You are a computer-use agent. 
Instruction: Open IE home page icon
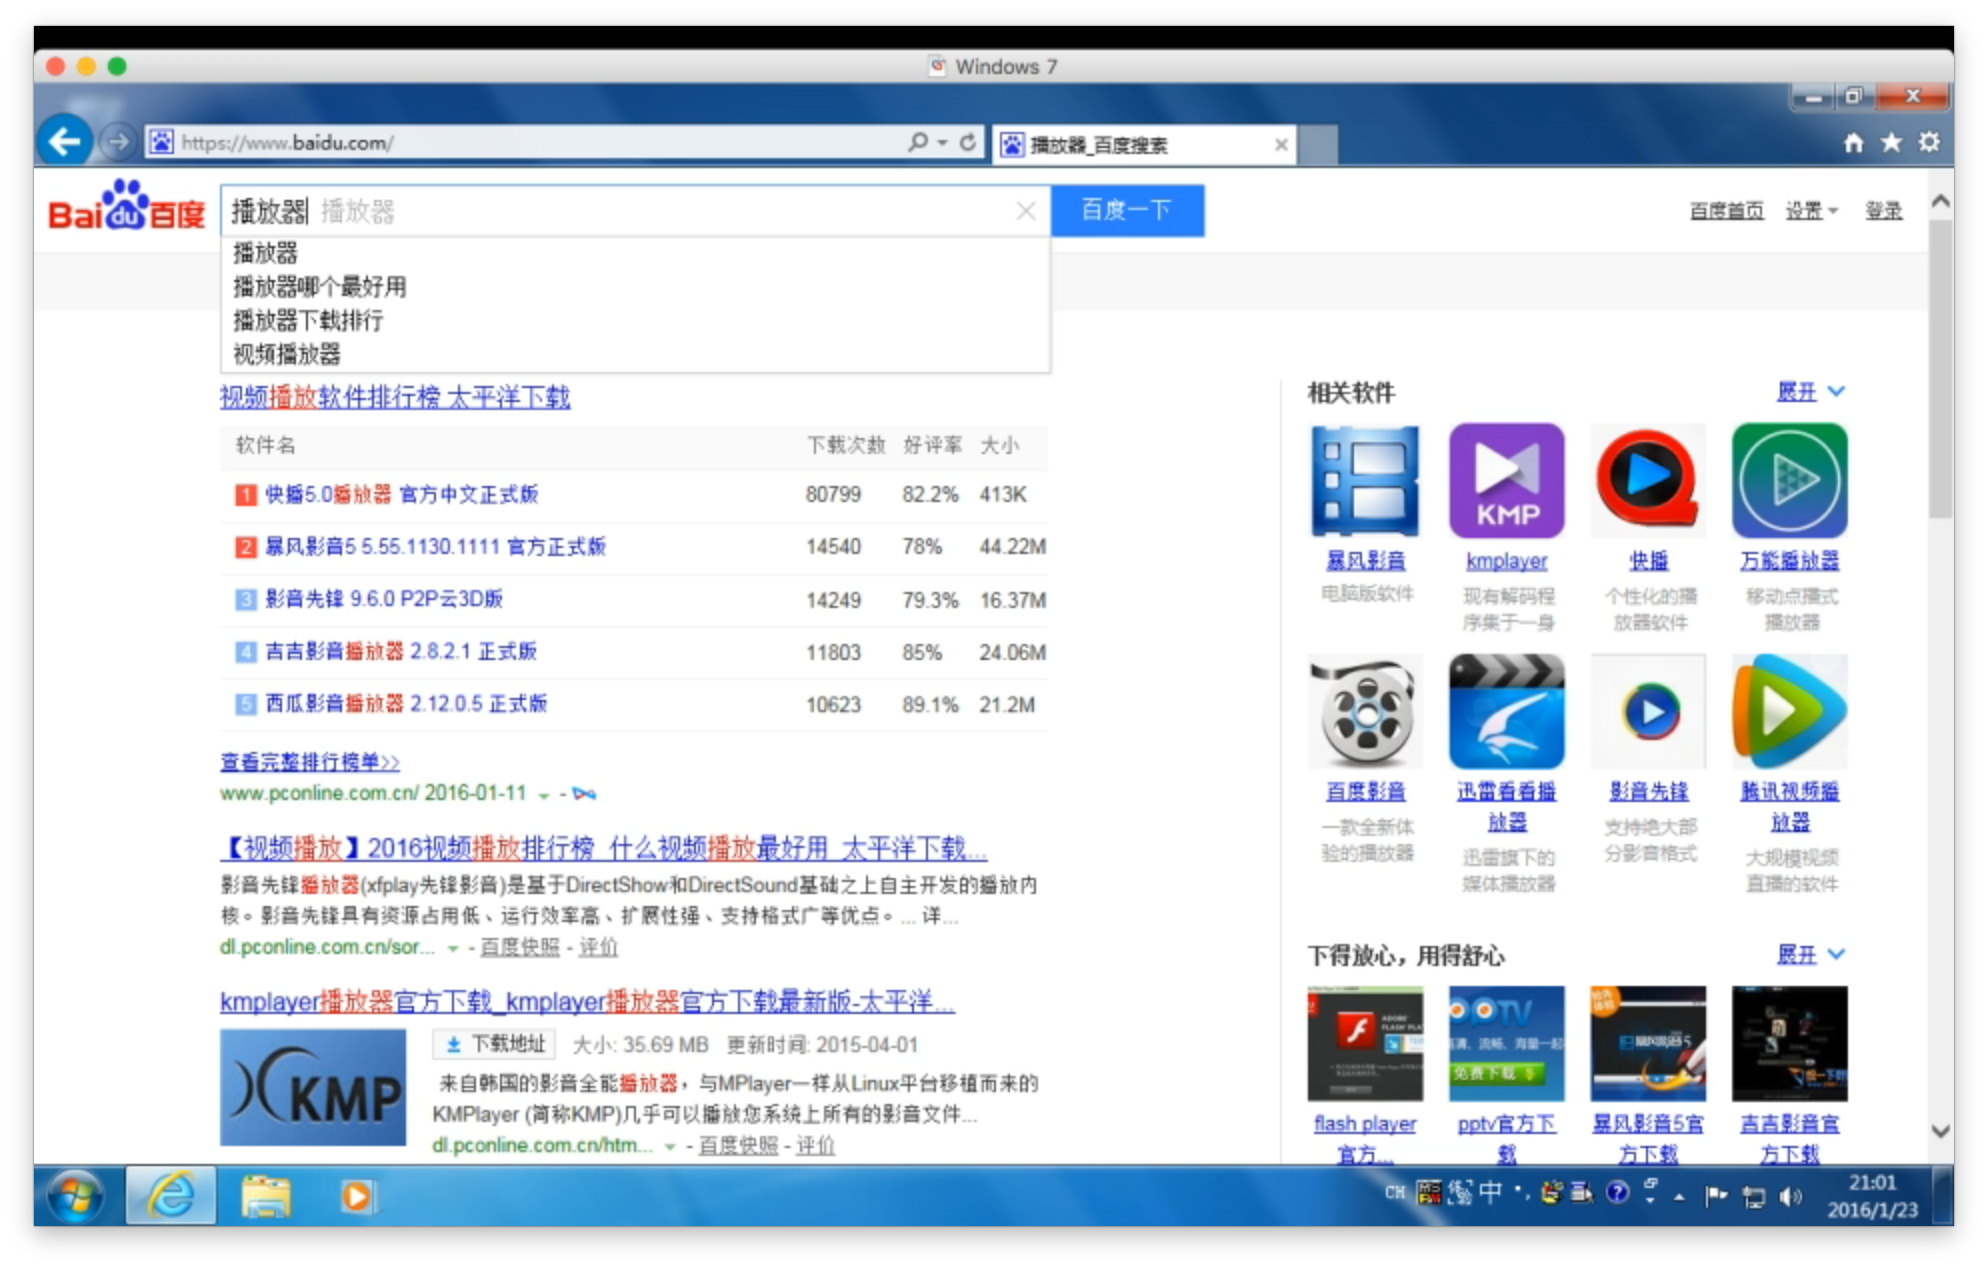1853,142
